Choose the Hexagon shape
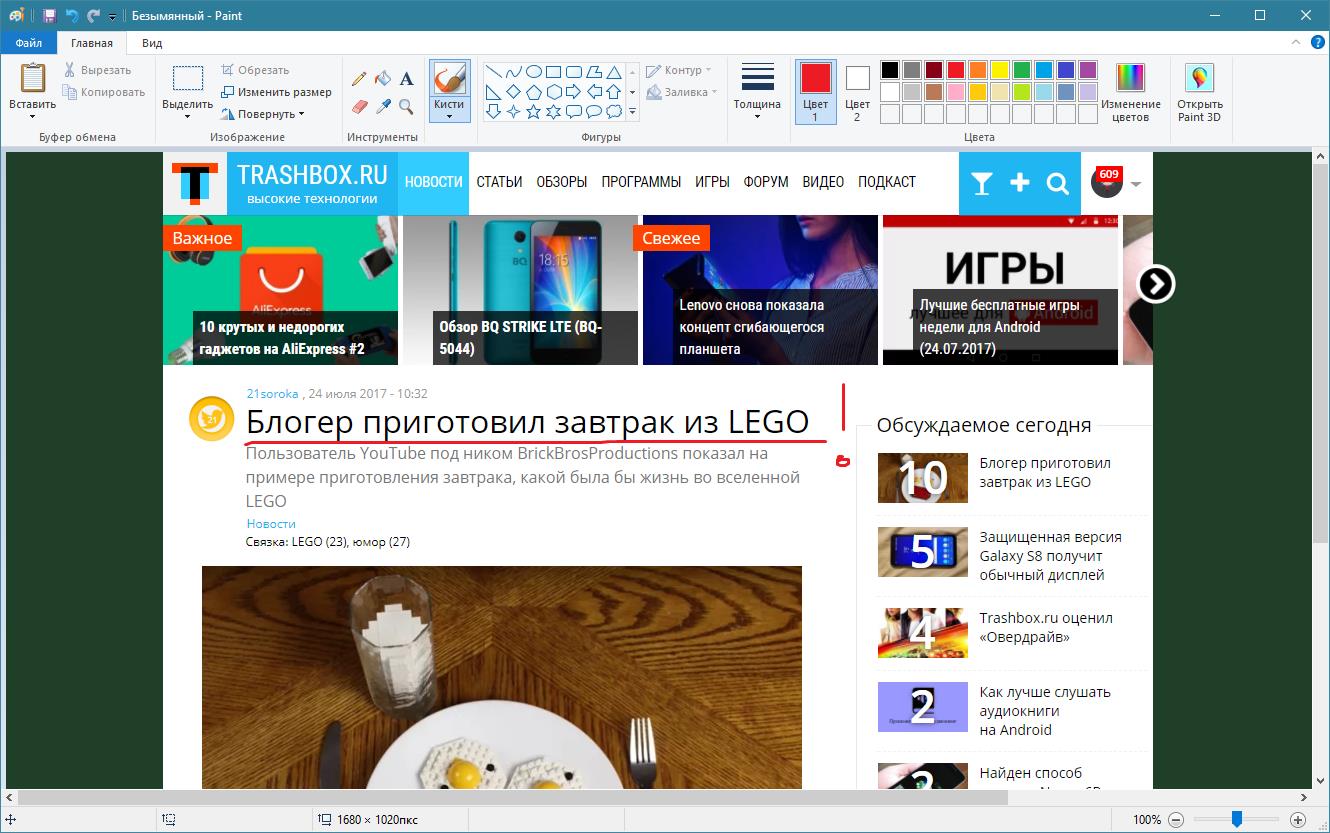This screenshot has height=833, width=1330. (x=554, y=92)
